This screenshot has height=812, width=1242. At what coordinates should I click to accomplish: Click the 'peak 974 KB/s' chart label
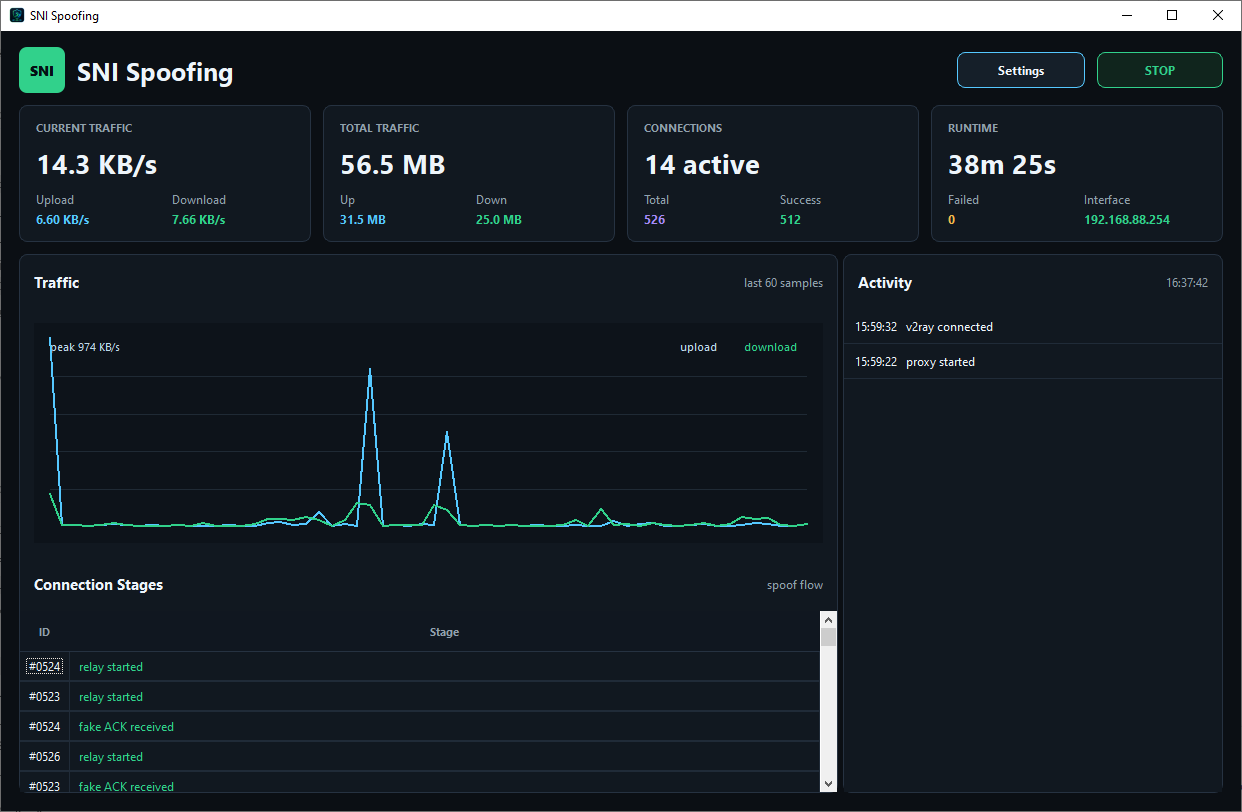click(x=85, y=347)
